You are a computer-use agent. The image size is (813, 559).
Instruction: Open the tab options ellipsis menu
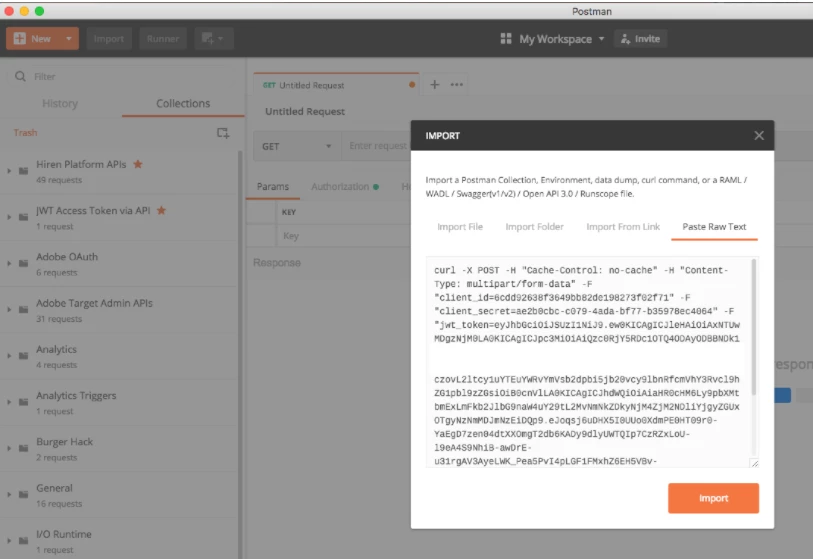click(x=456, y=85)
